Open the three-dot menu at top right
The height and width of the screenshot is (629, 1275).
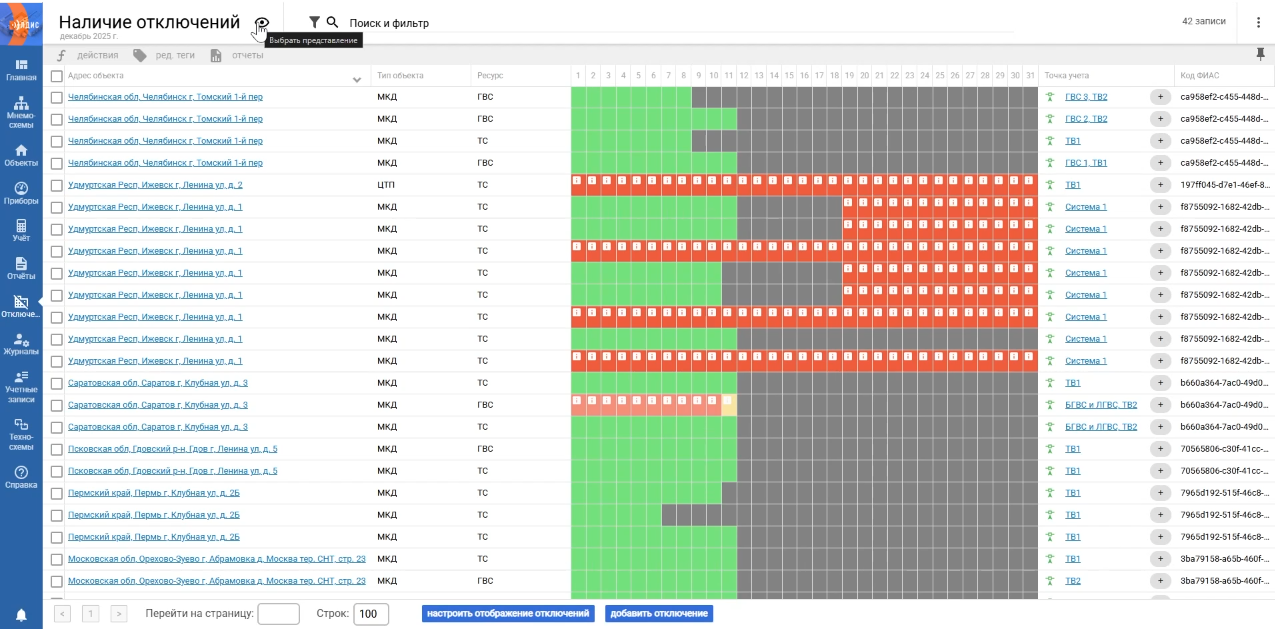1258,23
